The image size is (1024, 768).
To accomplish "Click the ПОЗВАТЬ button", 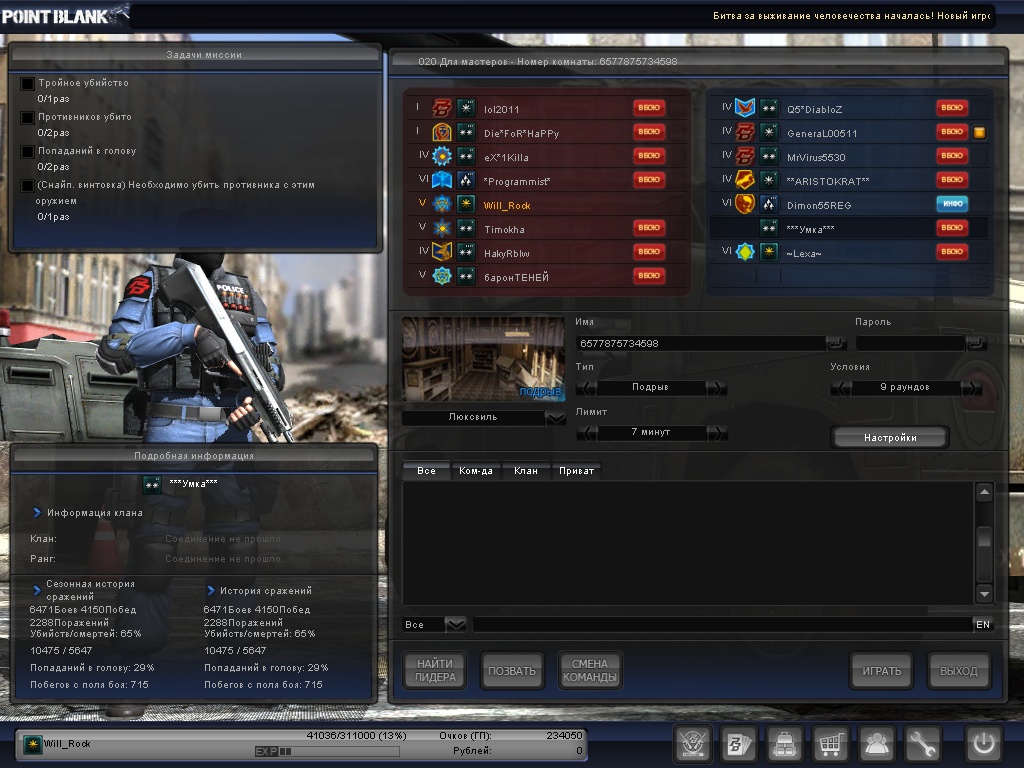I will point(512,671).
